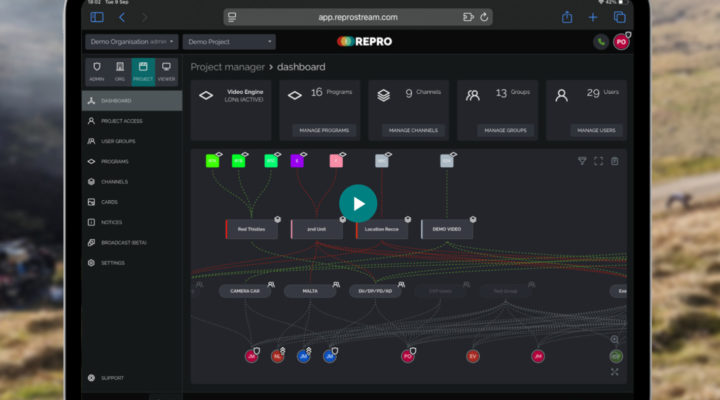Select the DEMO VIDEO channel node

click(447, 229)
